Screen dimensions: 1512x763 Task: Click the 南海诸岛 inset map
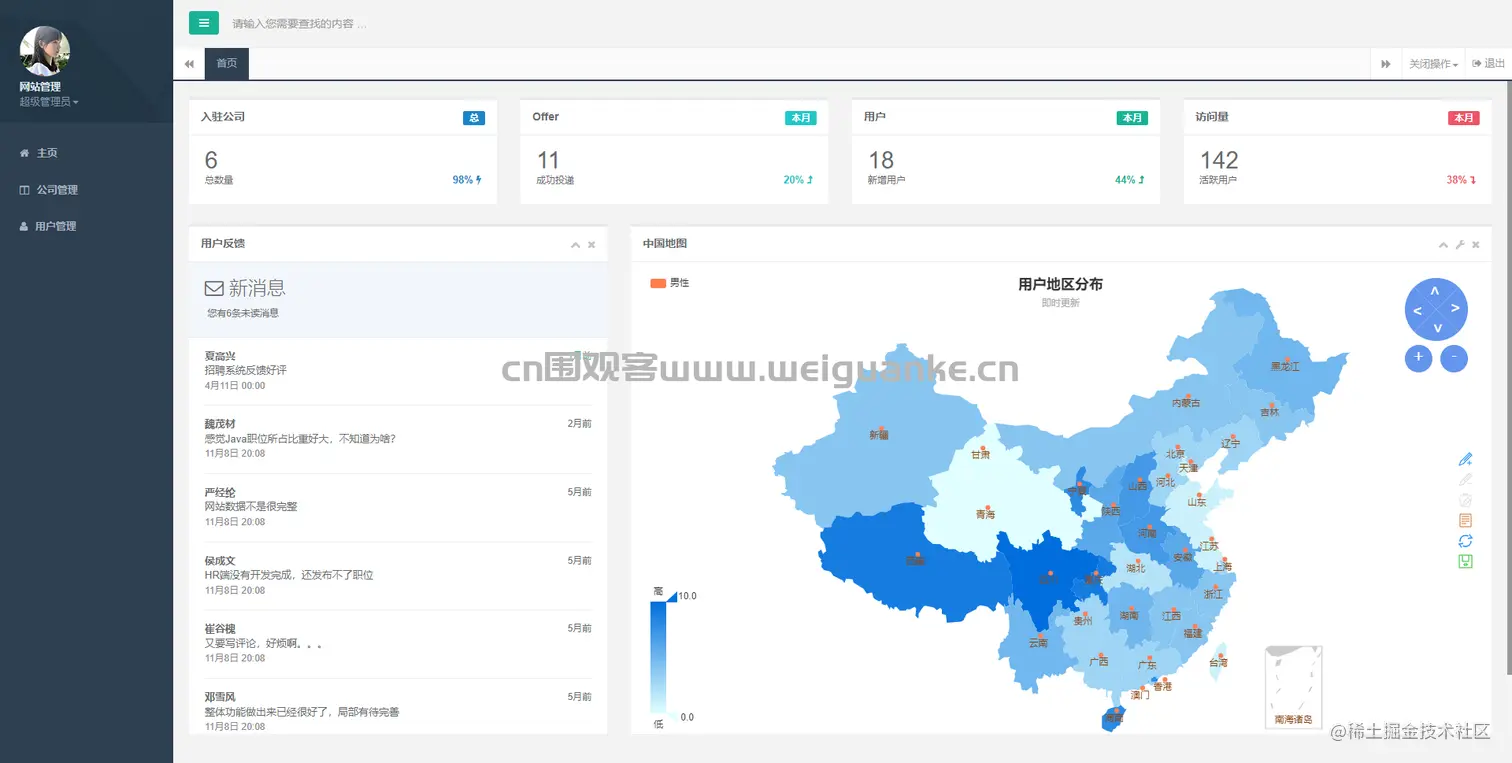pyautogui.click(x=1294, y=687)
